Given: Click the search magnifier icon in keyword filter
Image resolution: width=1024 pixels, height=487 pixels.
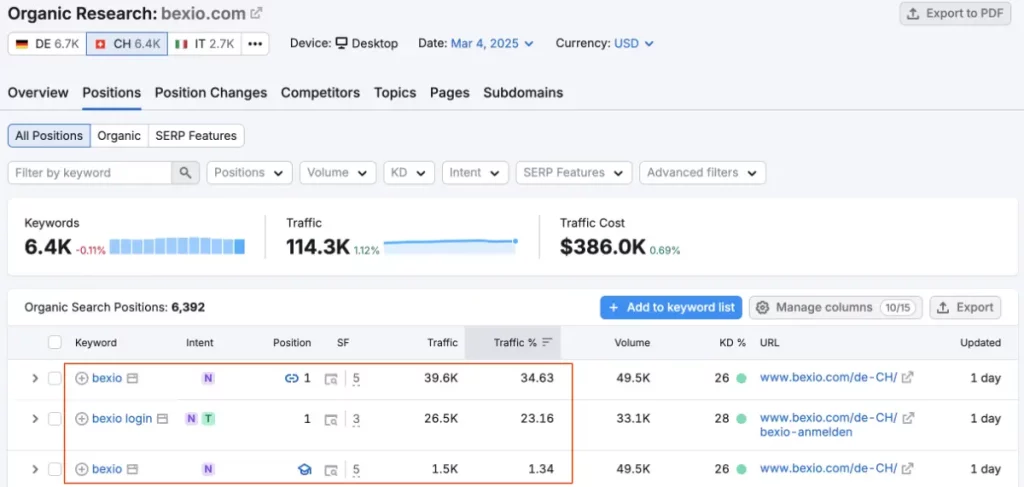Looking at the screenshot, I should (x=185, y=173).
